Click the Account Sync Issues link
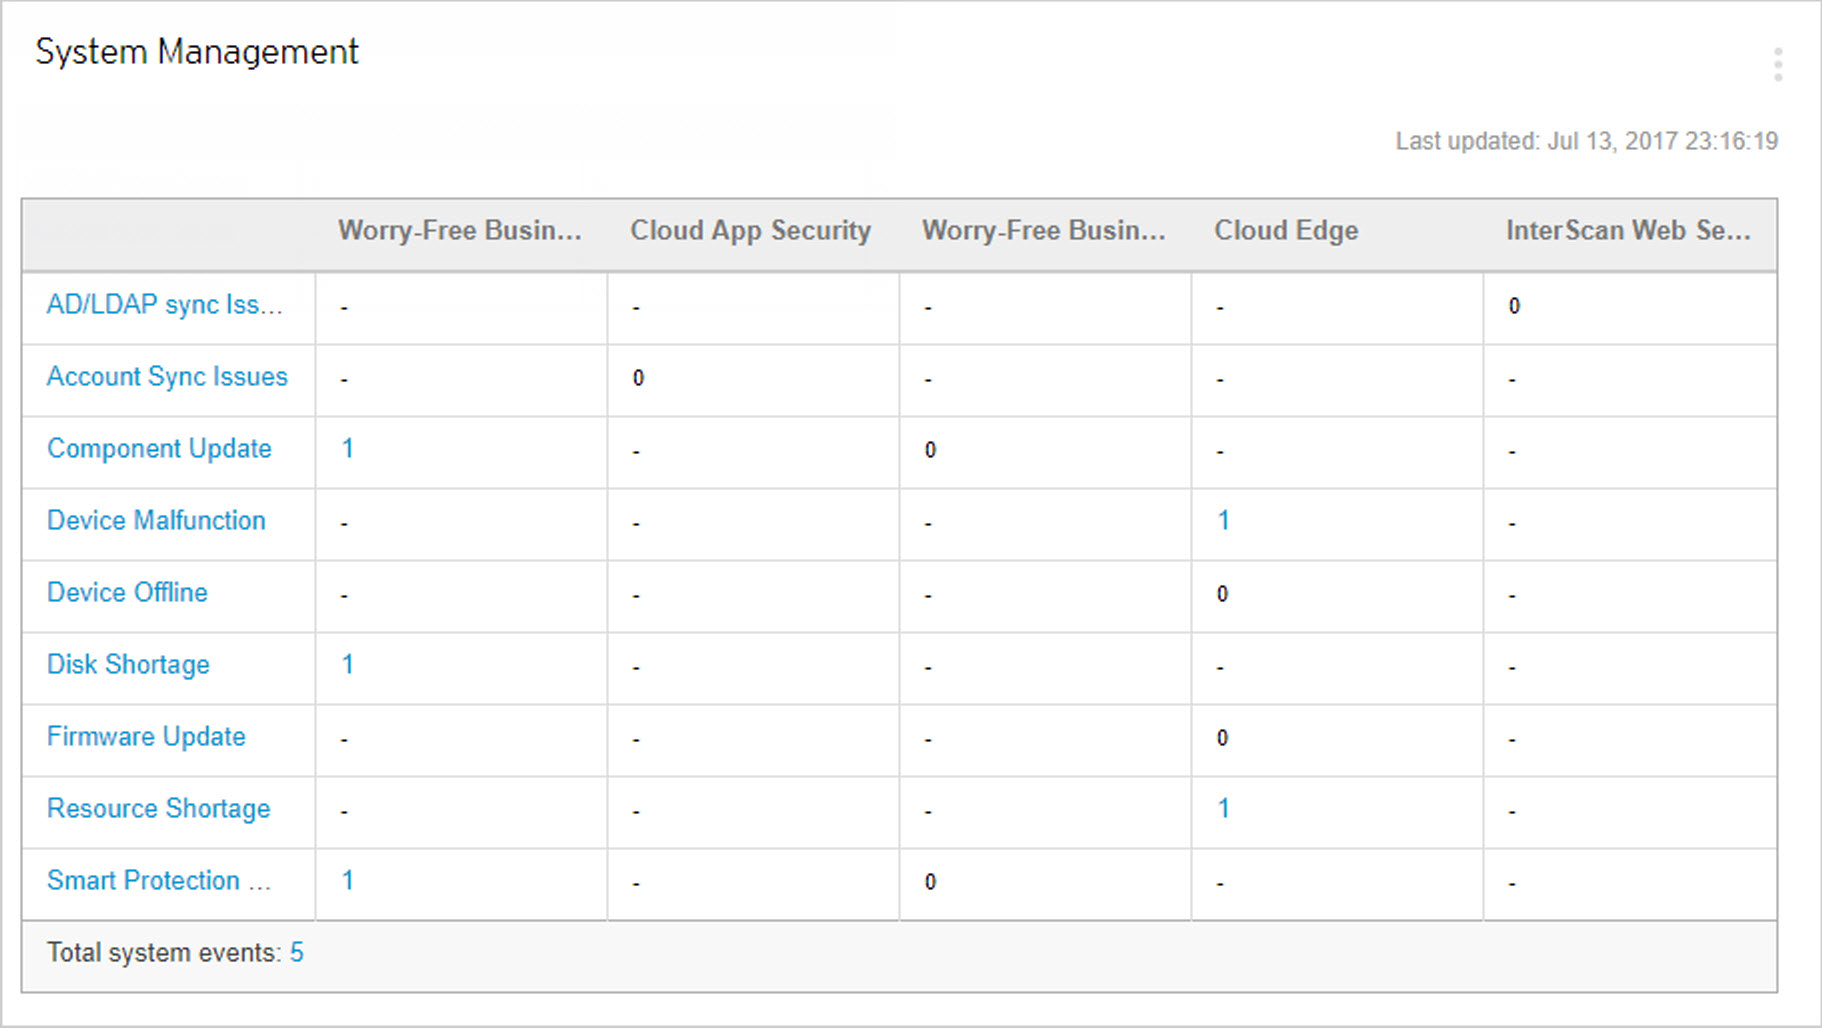This screenshot has width=1822, height=1028. (x=167, y=377)
